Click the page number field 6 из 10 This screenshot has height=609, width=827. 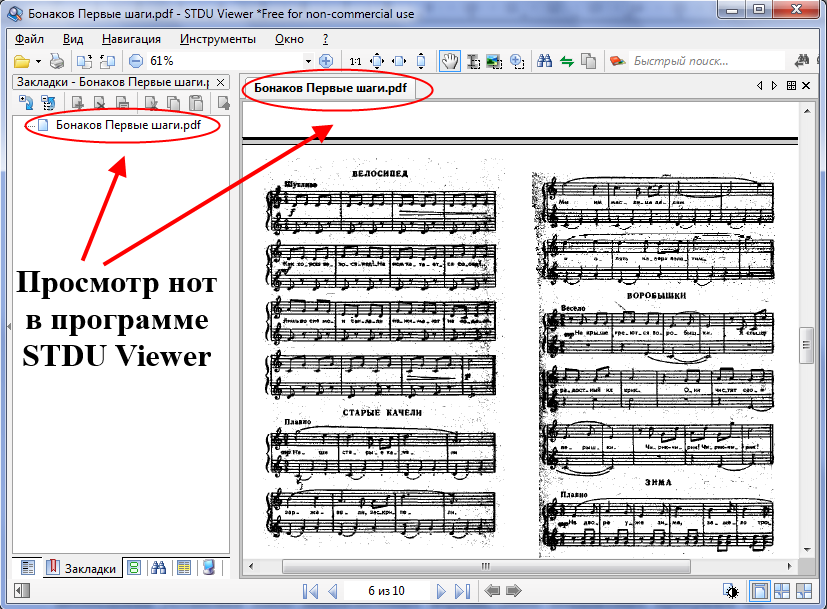click(386, 591)
